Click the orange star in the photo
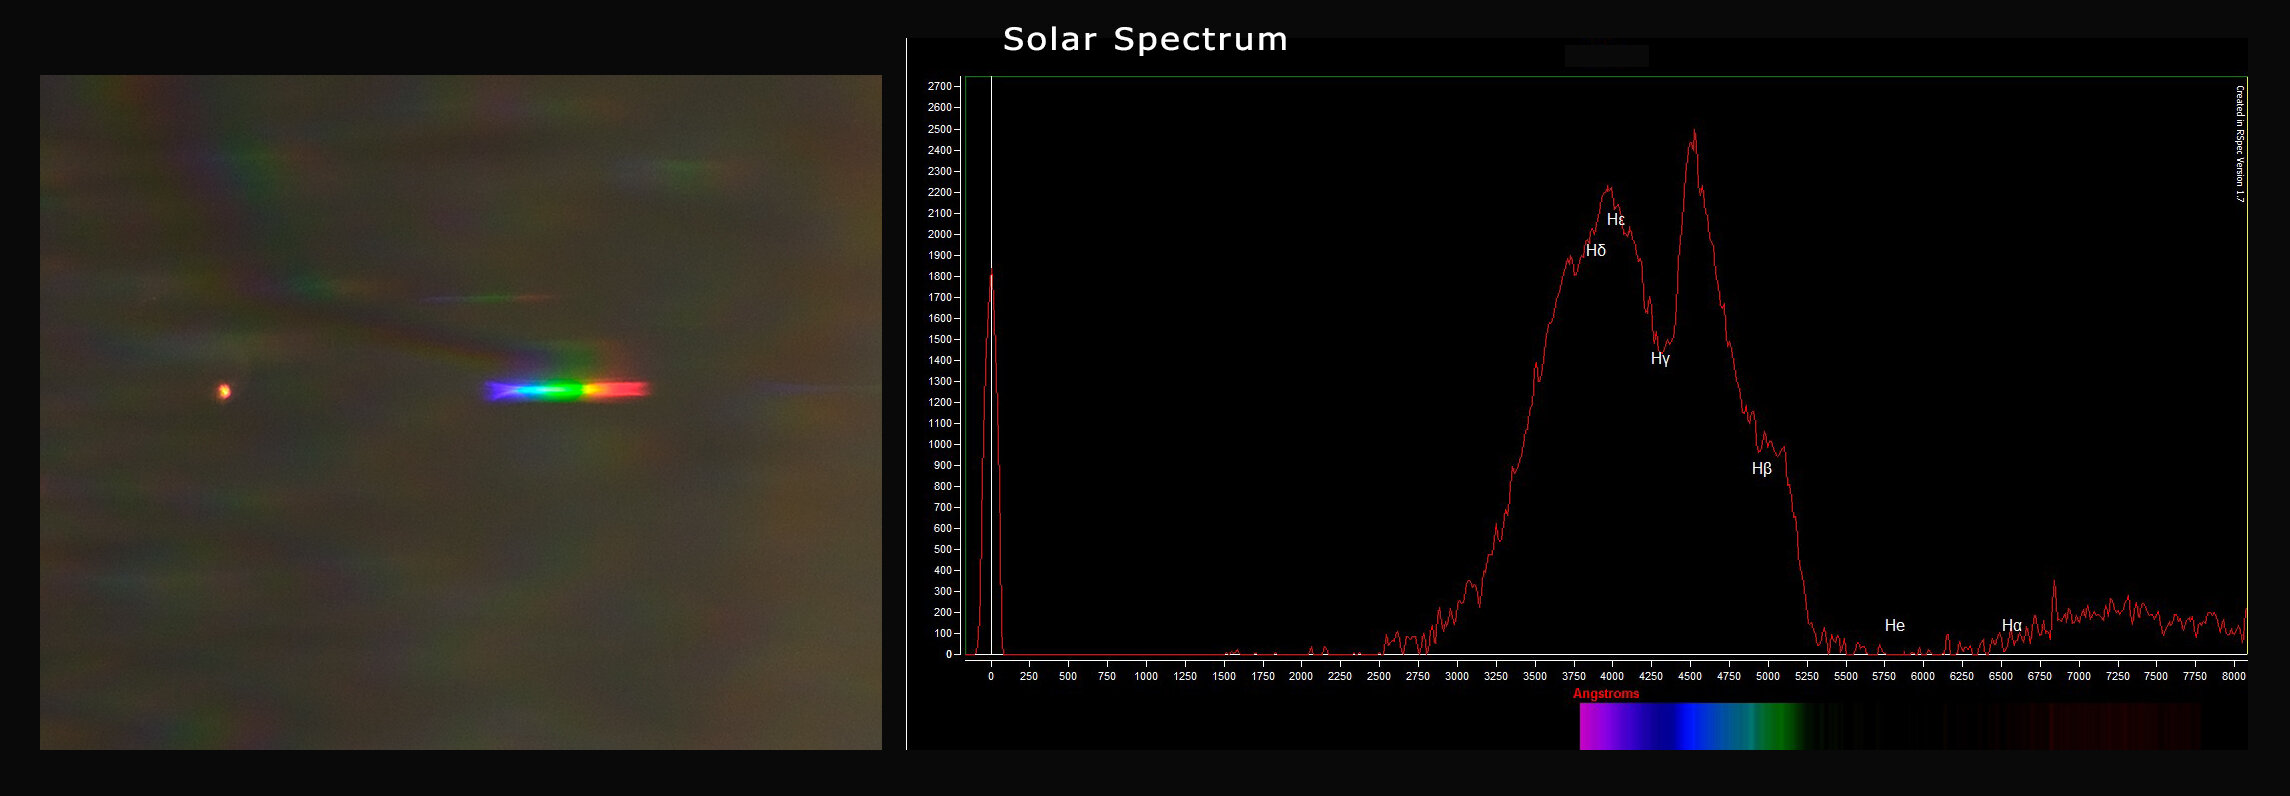2290x796 pixels. point(224,391)
